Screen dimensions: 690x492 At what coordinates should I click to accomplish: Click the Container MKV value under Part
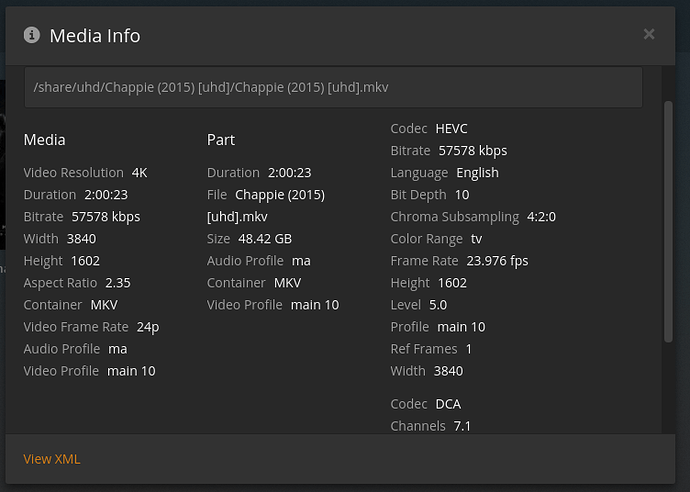point(288,283)
